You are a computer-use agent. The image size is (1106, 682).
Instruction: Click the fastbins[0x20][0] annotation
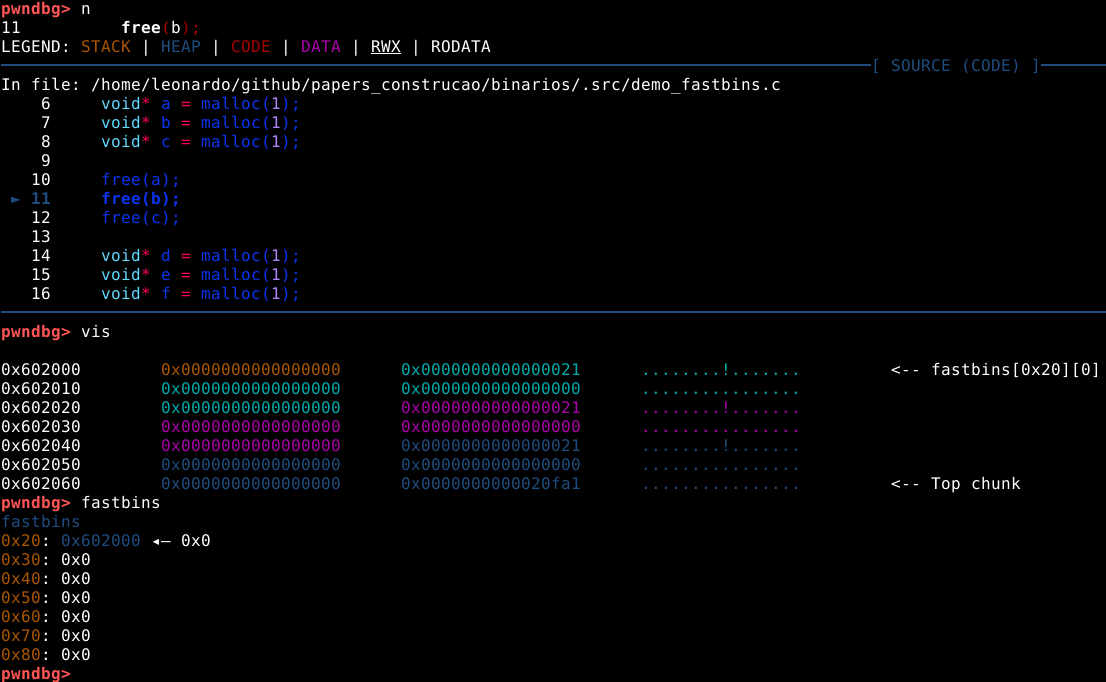tap(995, 370)
